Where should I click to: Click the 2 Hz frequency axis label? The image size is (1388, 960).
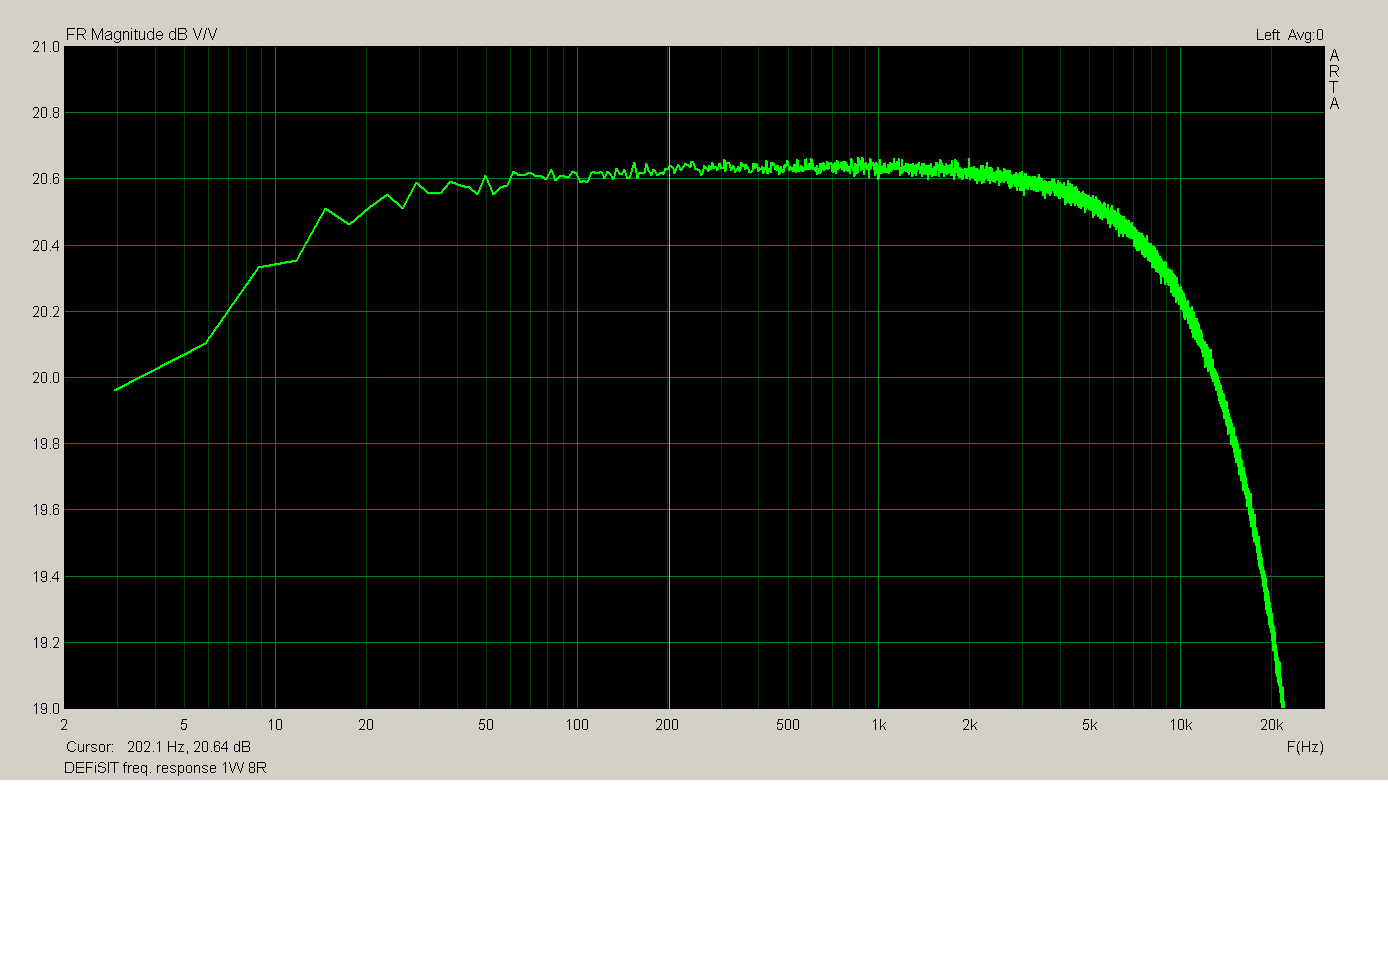click(64, 725)
